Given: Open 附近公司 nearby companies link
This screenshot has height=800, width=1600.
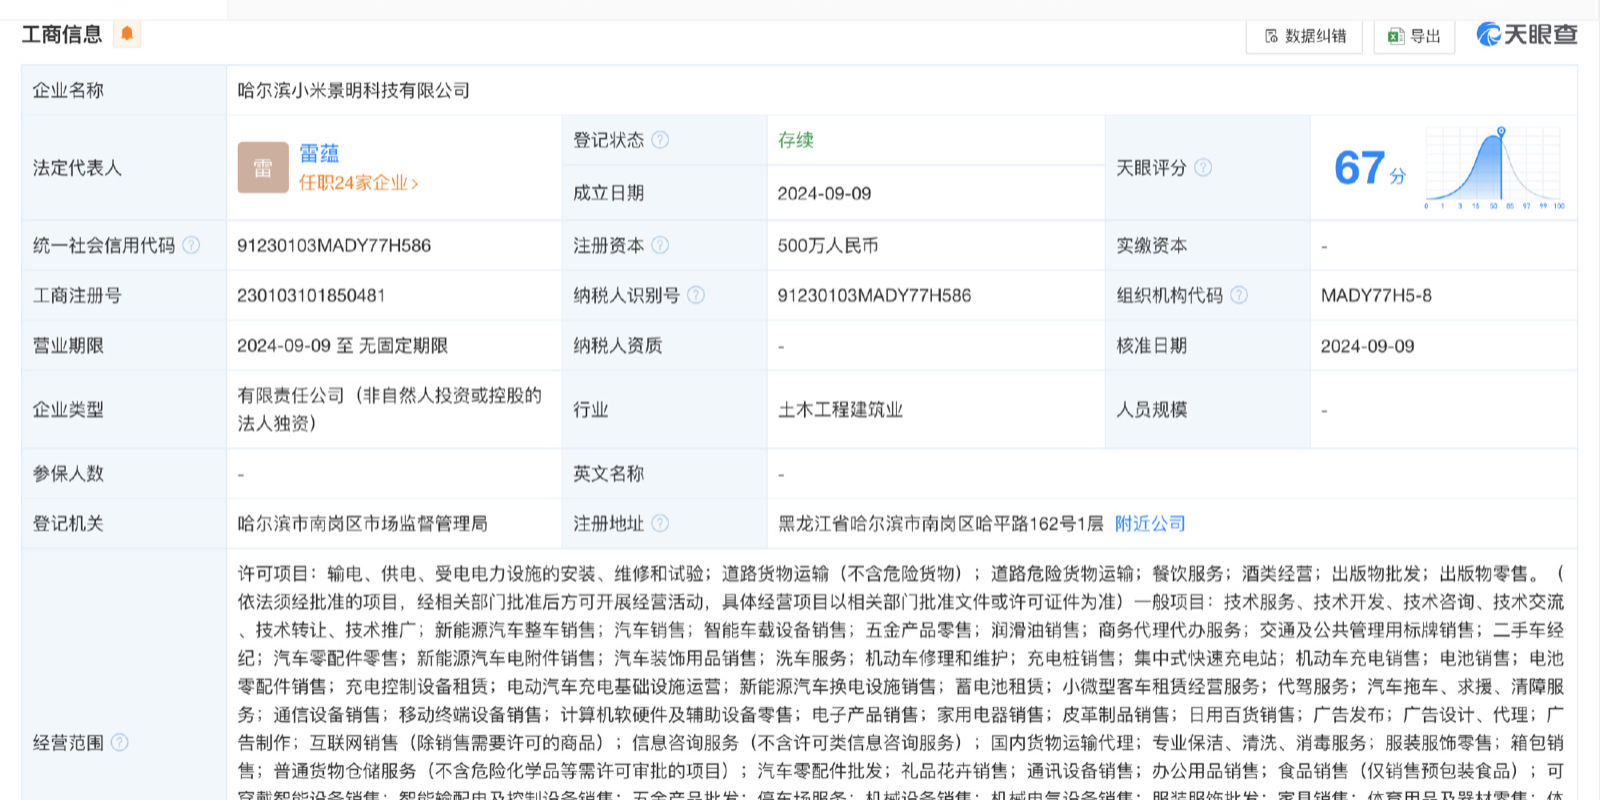Looking at the screenshot, I should click(x=1150, y=523).
